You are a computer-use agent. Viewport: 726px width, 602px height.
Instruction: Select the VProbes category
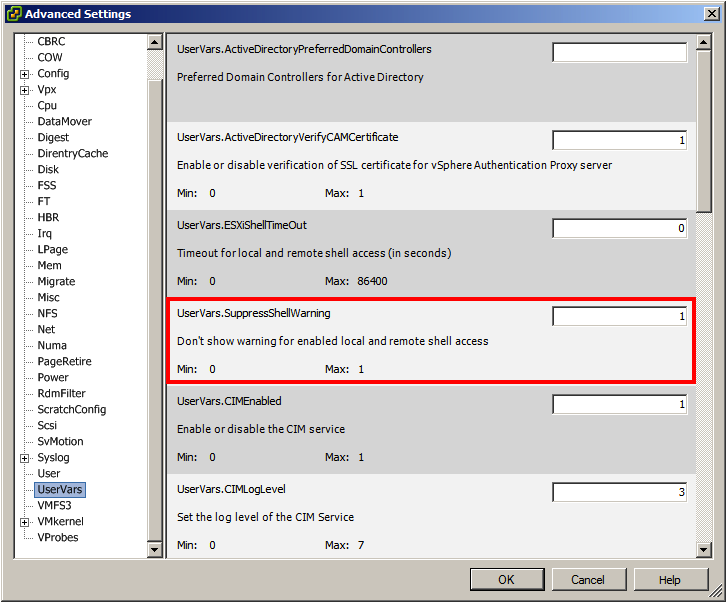point(58,537)
